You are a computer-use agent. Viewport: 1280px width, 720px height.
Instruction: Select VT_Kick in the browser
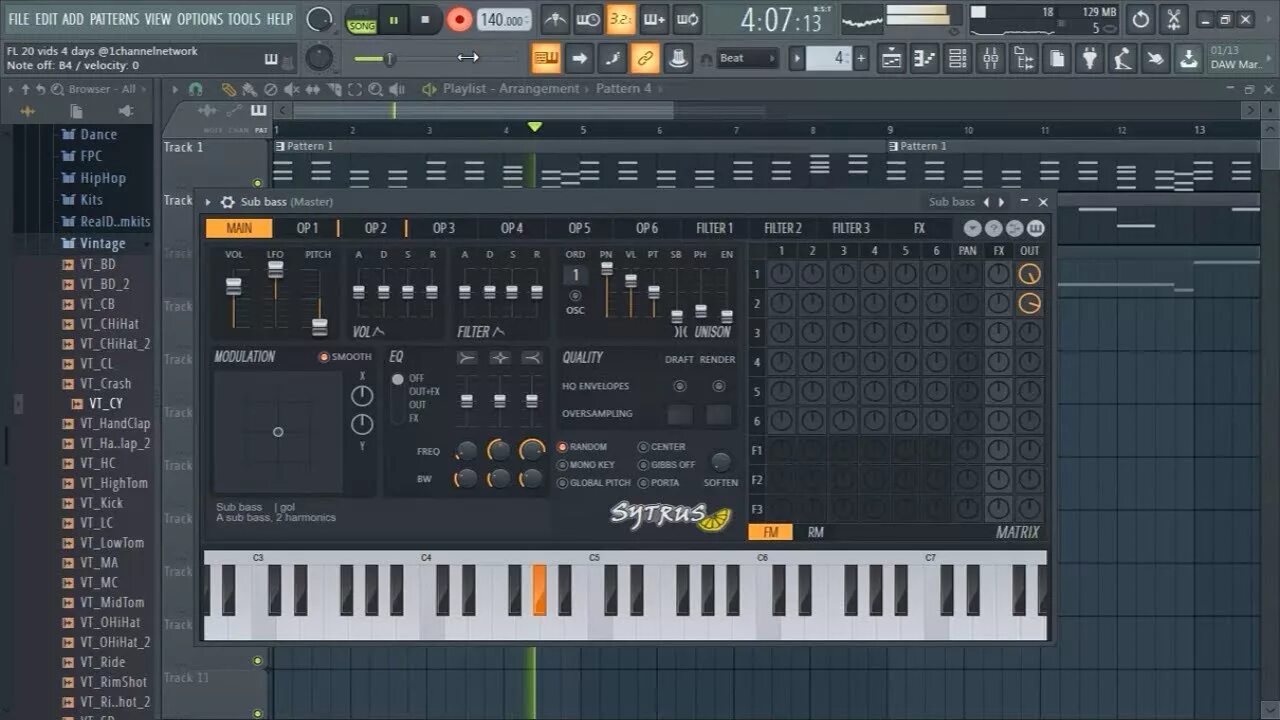pyautogui.click(x=102, y=503)
